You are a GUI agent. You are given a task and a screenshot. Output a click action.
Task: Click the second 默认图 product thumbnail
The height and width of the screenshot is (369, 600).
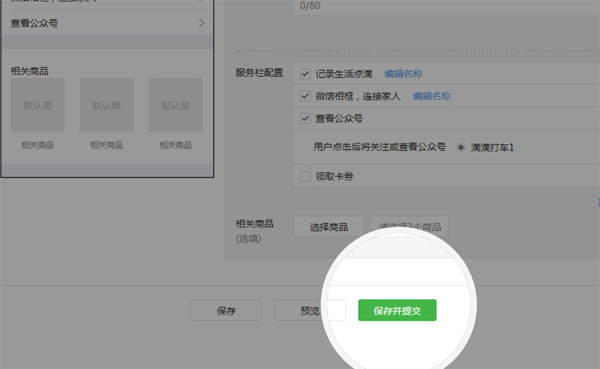(x=106, y=105)
